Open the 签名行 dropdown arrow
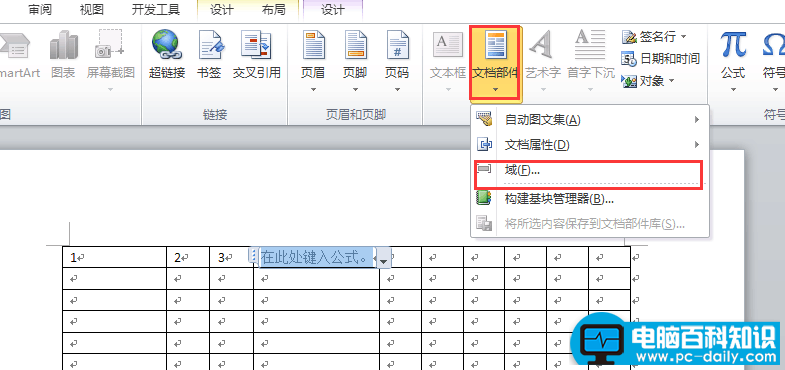Image resolution: width=785 pixels, height=370 pixels. click(x=683, y=37)
